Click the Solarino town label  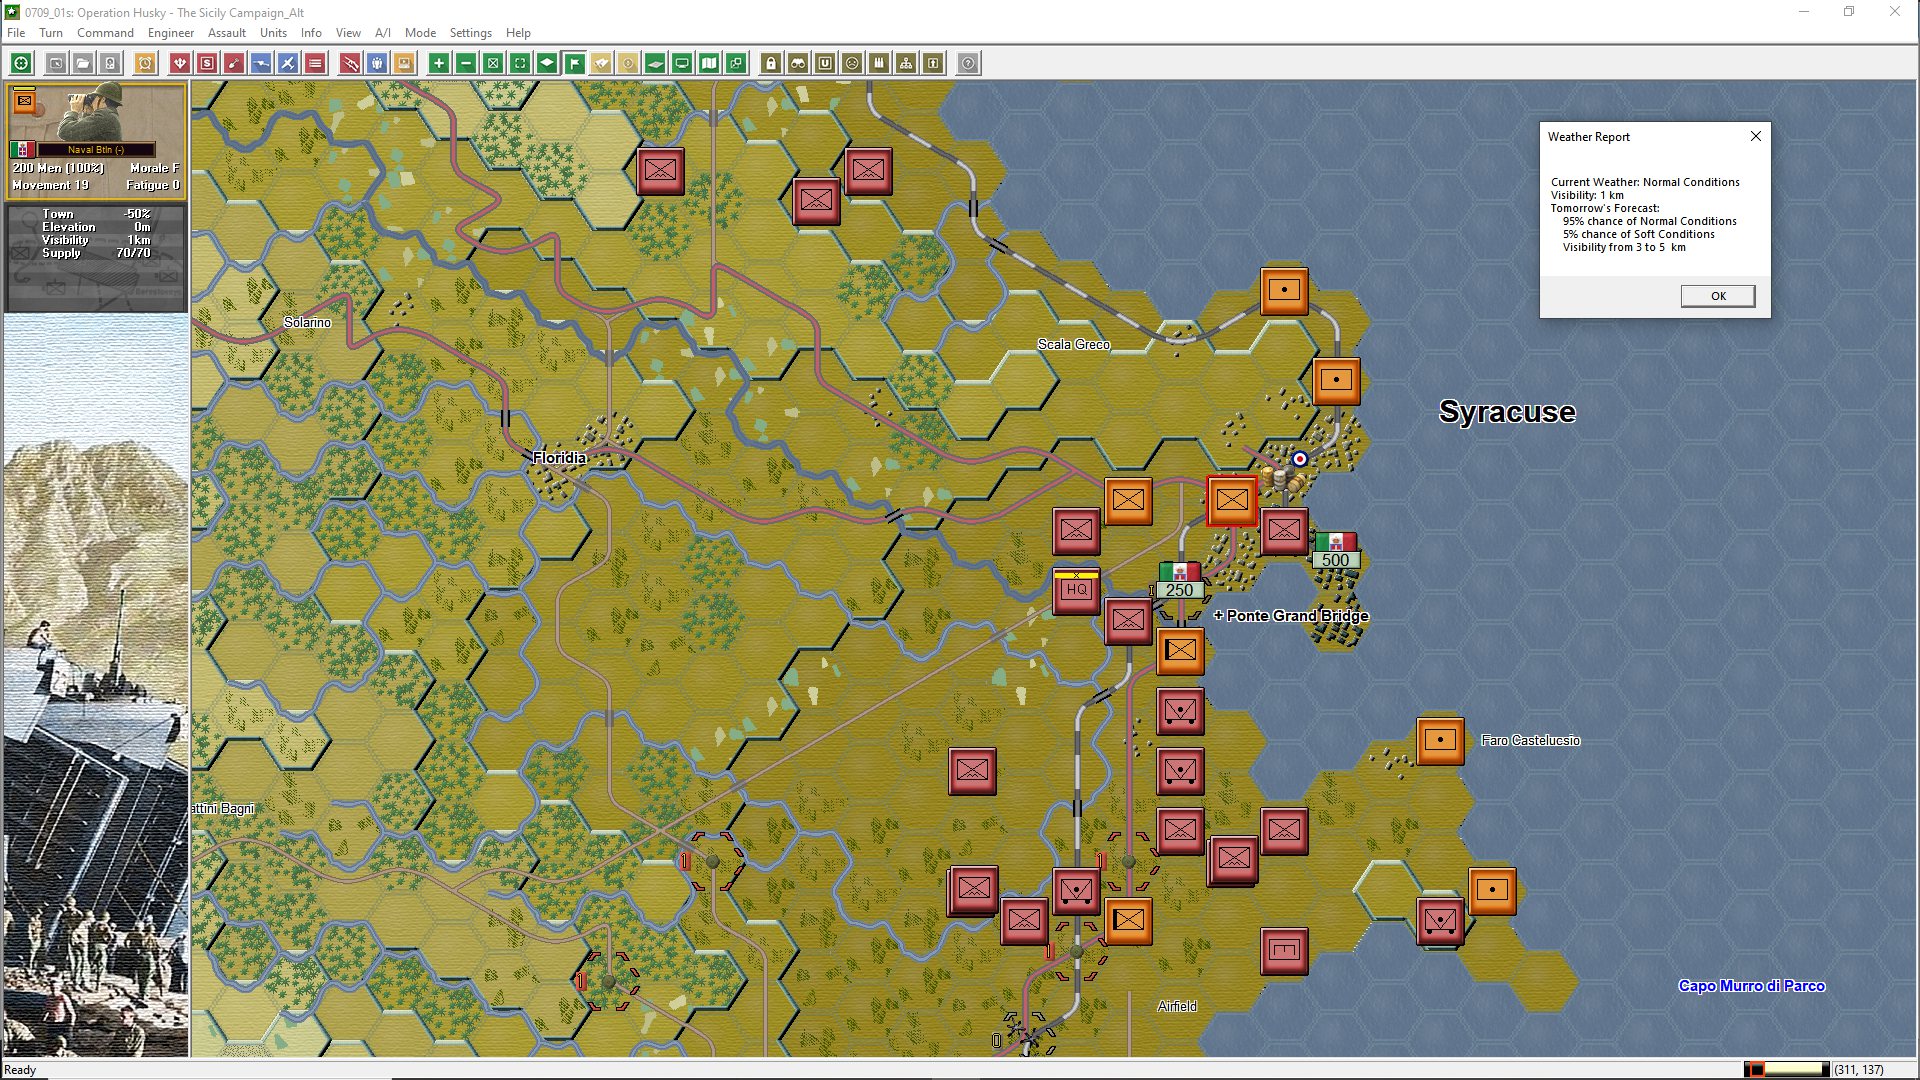click(307, 322)
